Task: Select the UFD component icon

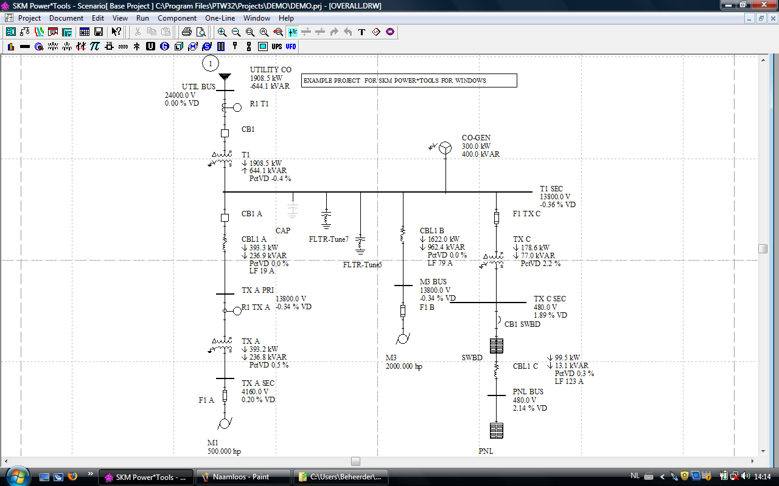Action: click(x=291, y=46)
